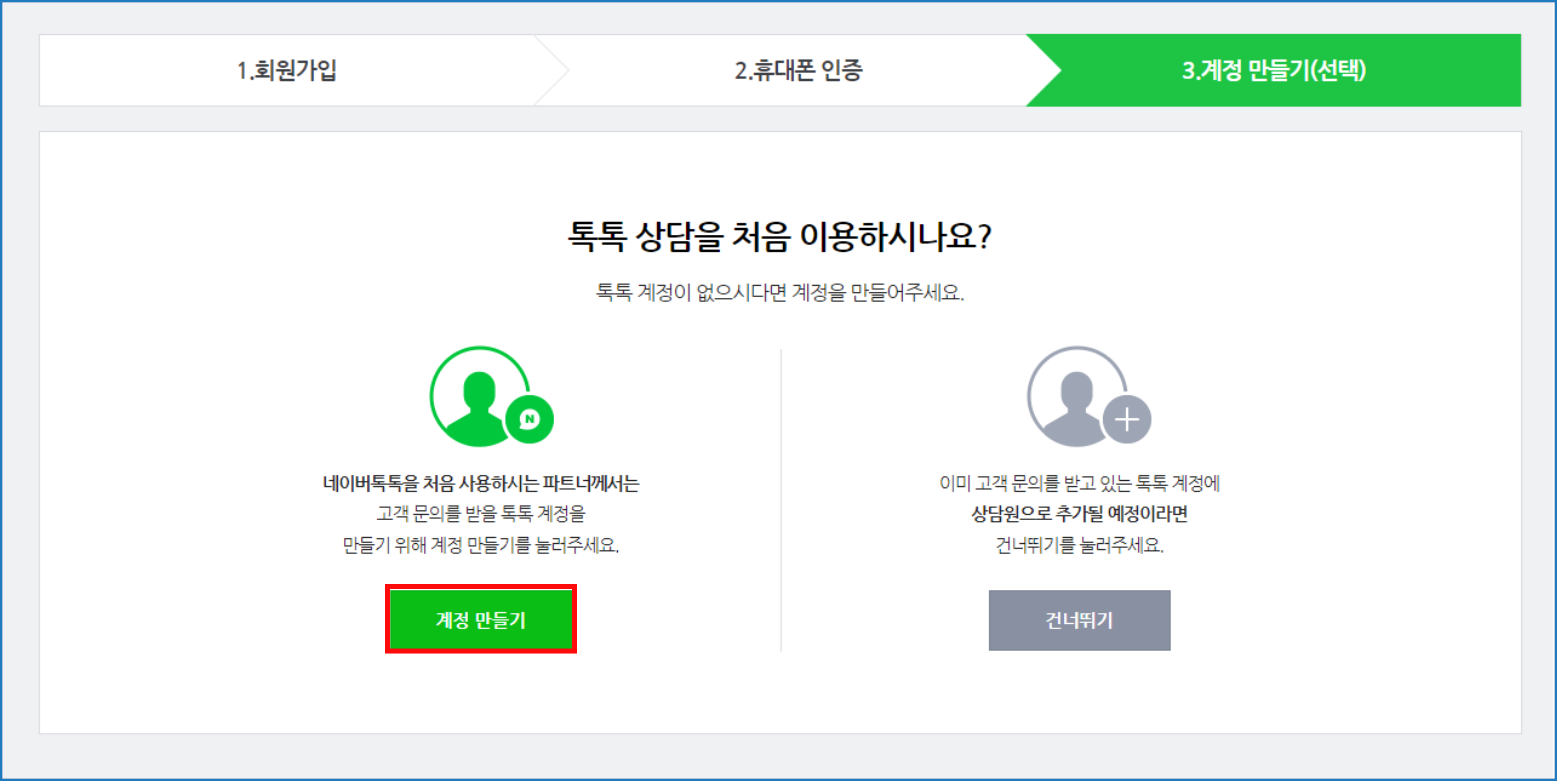
Task: Click the subtitle 톡톡 계정이 없으시다면 text
Action: (780, 295)
